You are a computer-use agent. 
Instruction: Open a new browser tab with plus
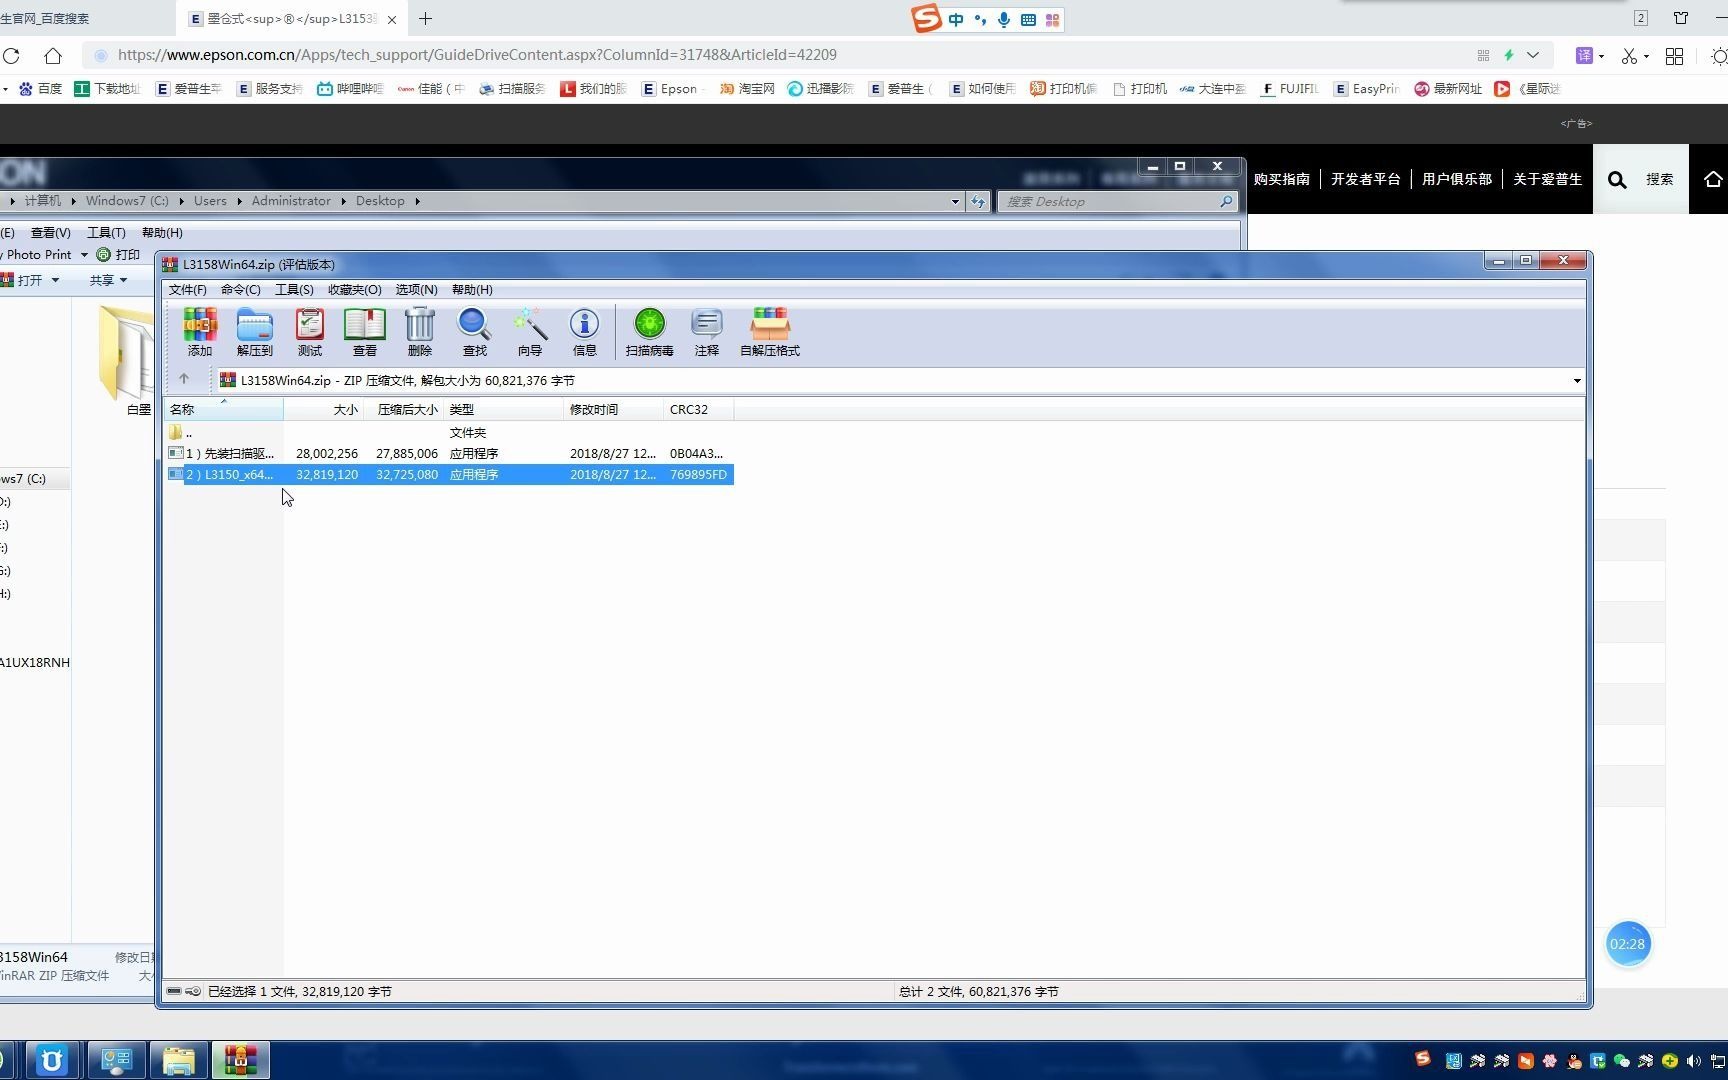click(x=425, y=18)
